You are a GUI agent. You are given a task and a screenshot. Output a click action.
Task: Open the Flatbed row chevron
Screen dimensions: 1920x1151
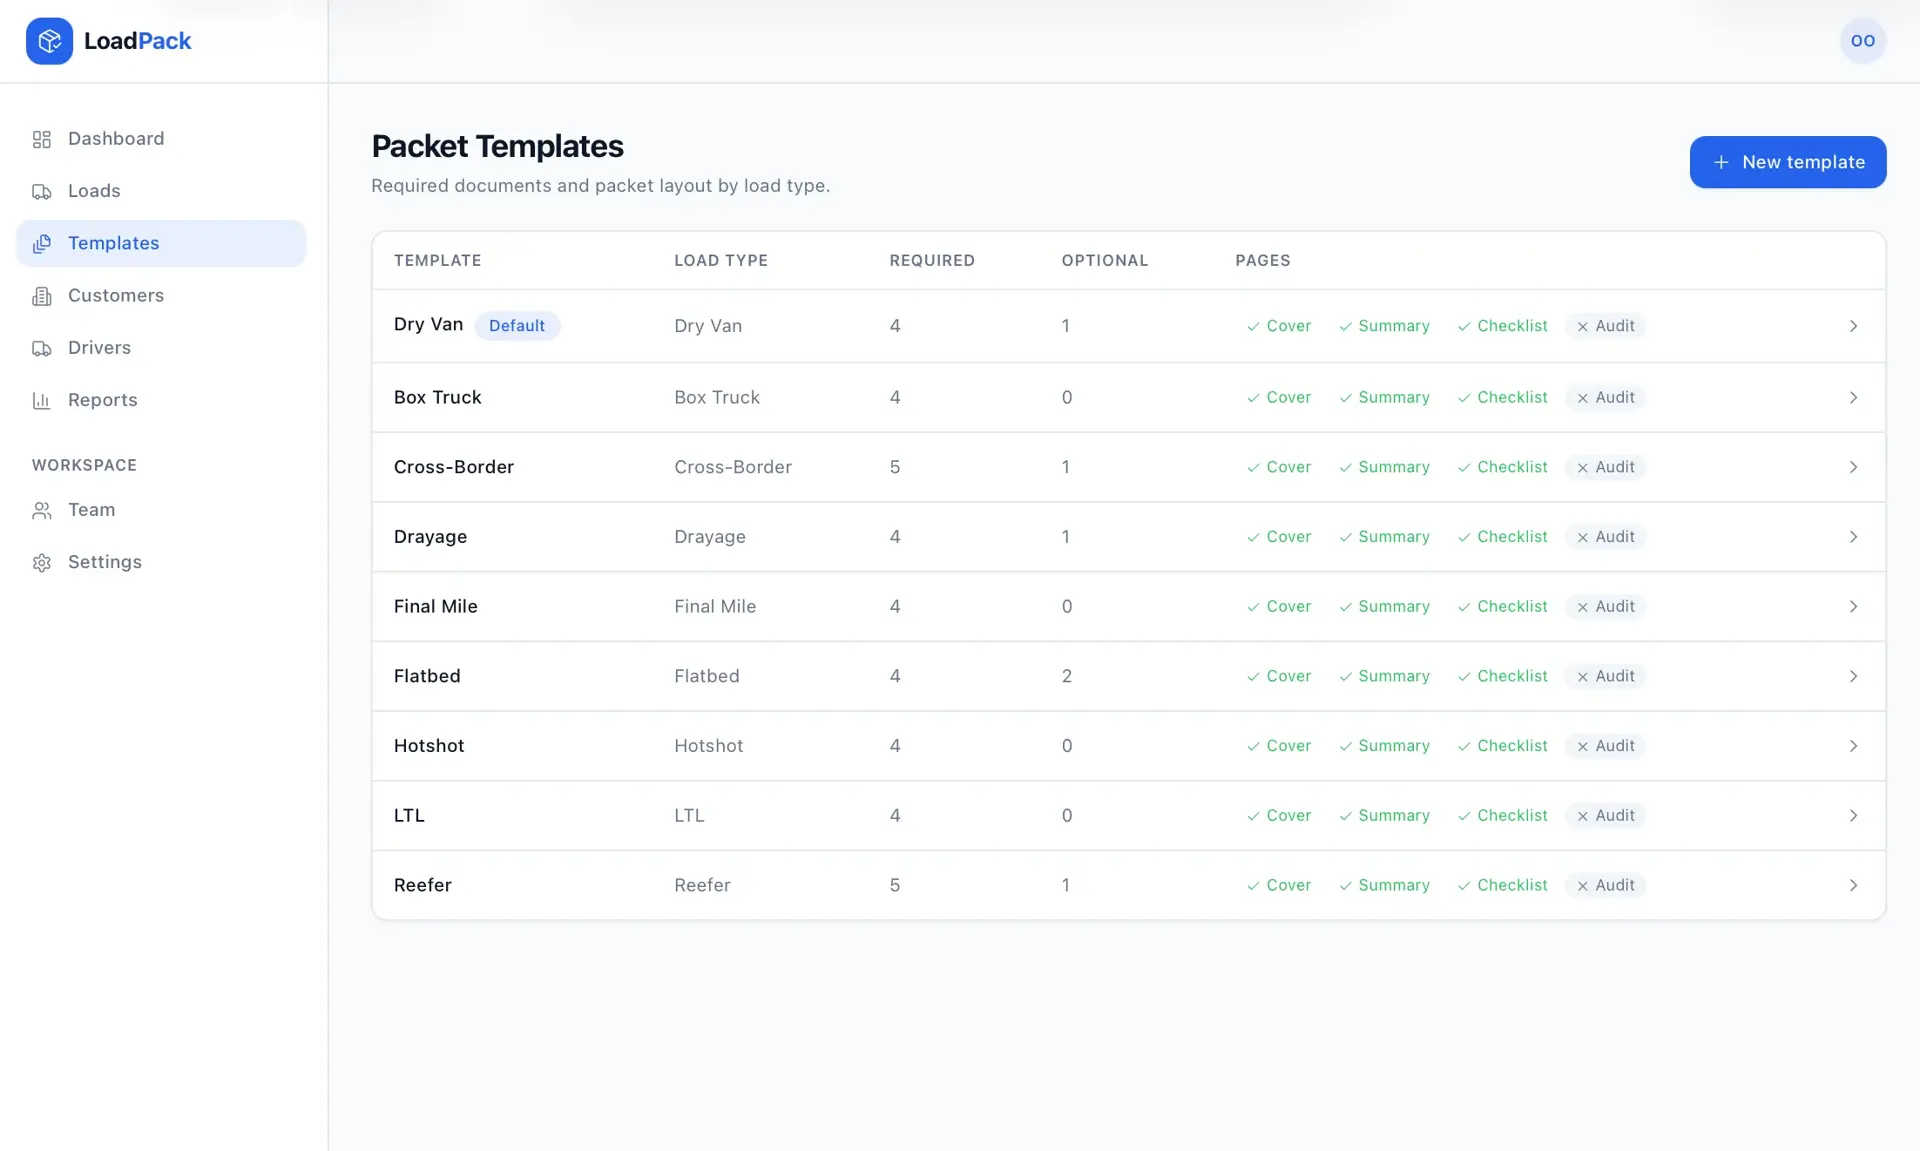pos(1853,676)
